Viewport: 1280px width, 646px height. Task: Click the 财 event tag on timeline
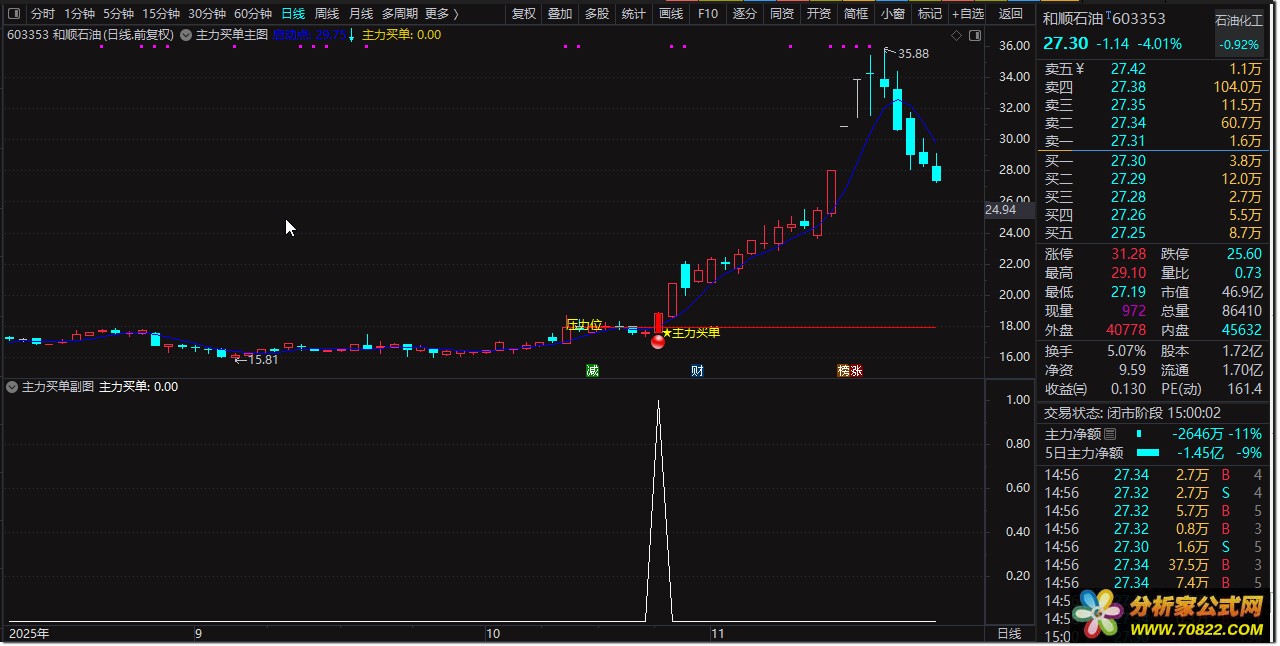click(697, 370)
